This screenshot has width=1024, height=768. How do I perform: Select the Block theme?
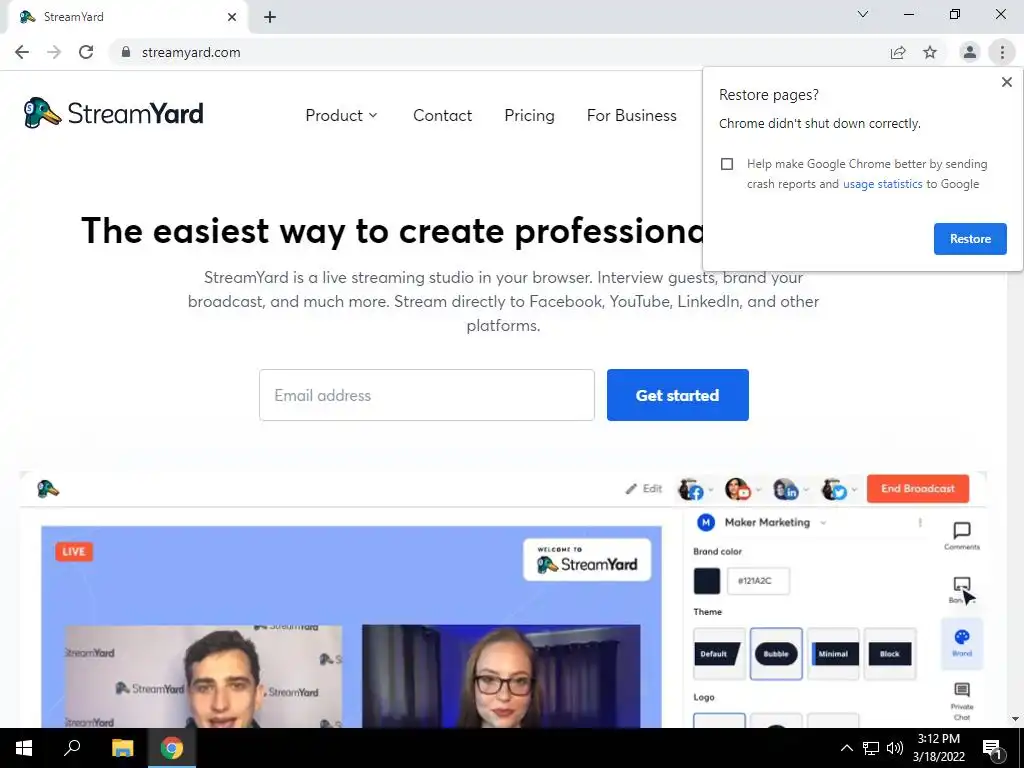(x=889, y=654)
